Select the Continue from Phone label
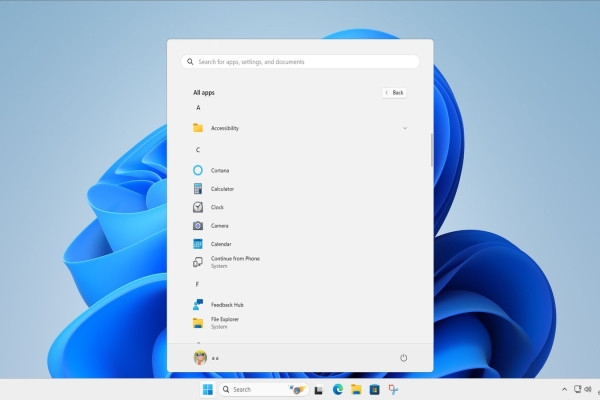600x400 pixels. coord(235,258)
